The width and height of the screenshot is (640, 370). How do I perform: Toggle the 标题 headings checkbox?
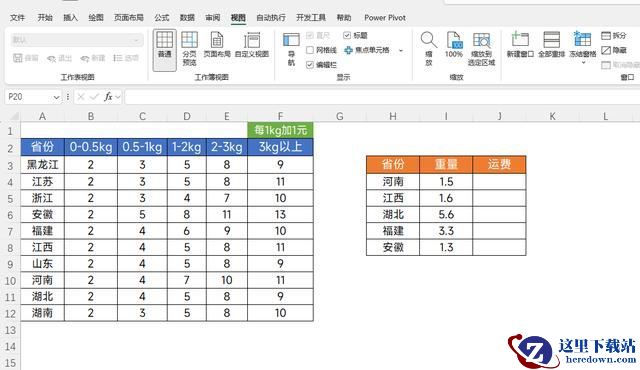[x=347, y=35]
